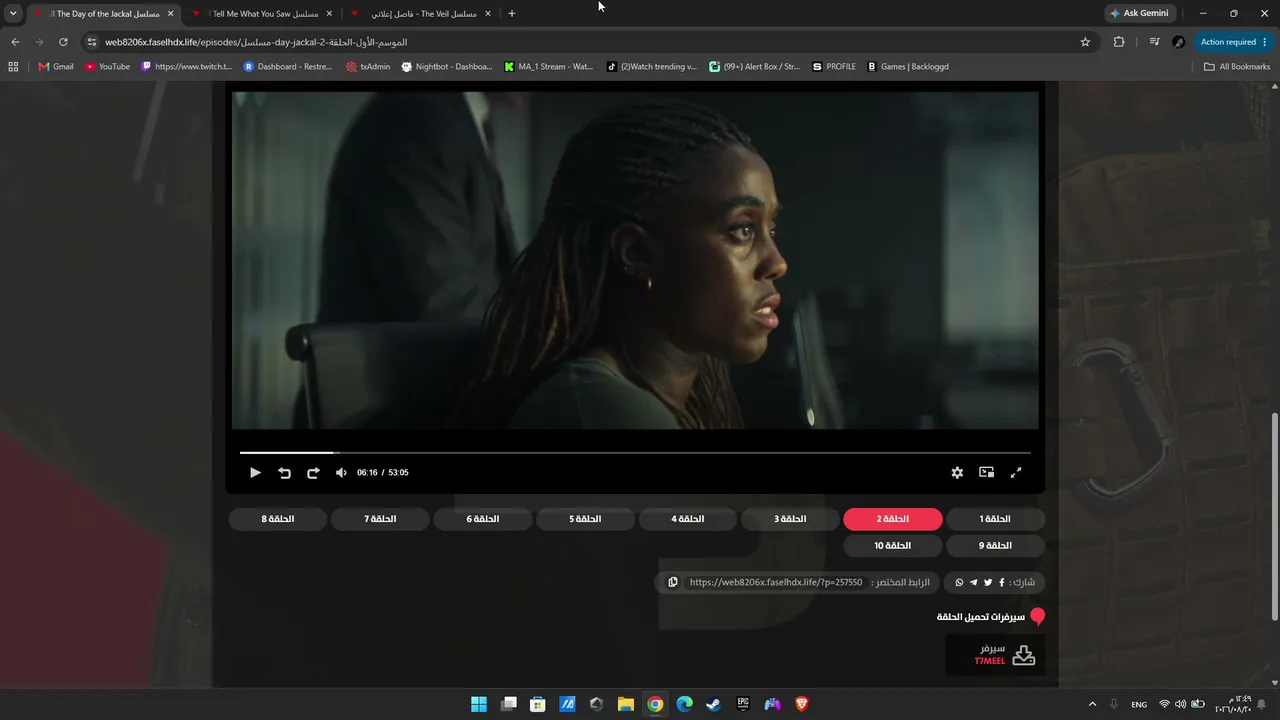Open the Games | Backloggd bookmark
The height and width of the screenshot is (720, 1280).
pyautogui.click(x=908, y=67)
